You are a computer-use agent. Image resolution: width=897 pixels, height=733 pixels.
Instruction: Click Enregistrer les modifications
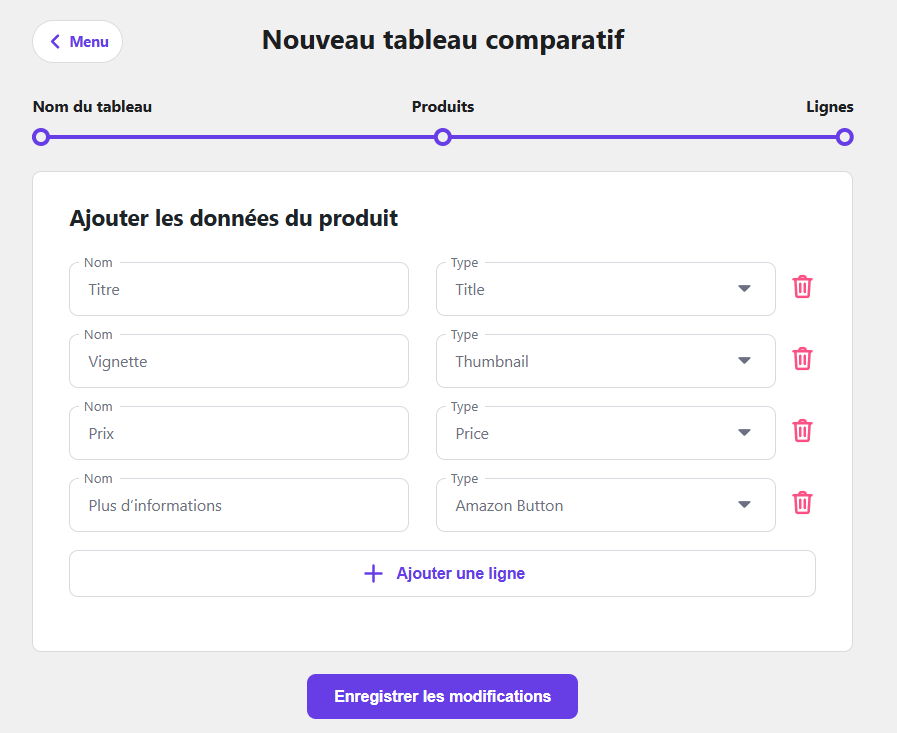click(442, 696)
